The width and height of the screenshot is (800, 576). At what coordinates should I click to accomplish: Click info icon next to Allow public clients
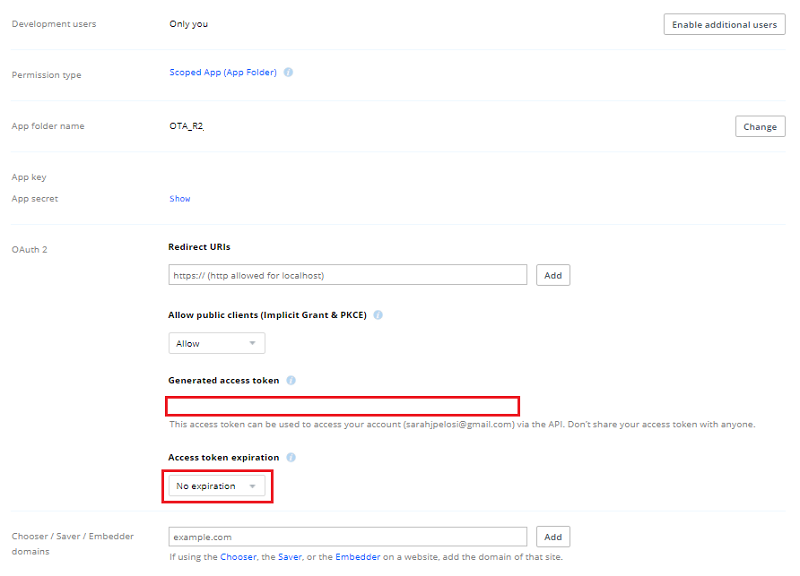coord(379,314)
